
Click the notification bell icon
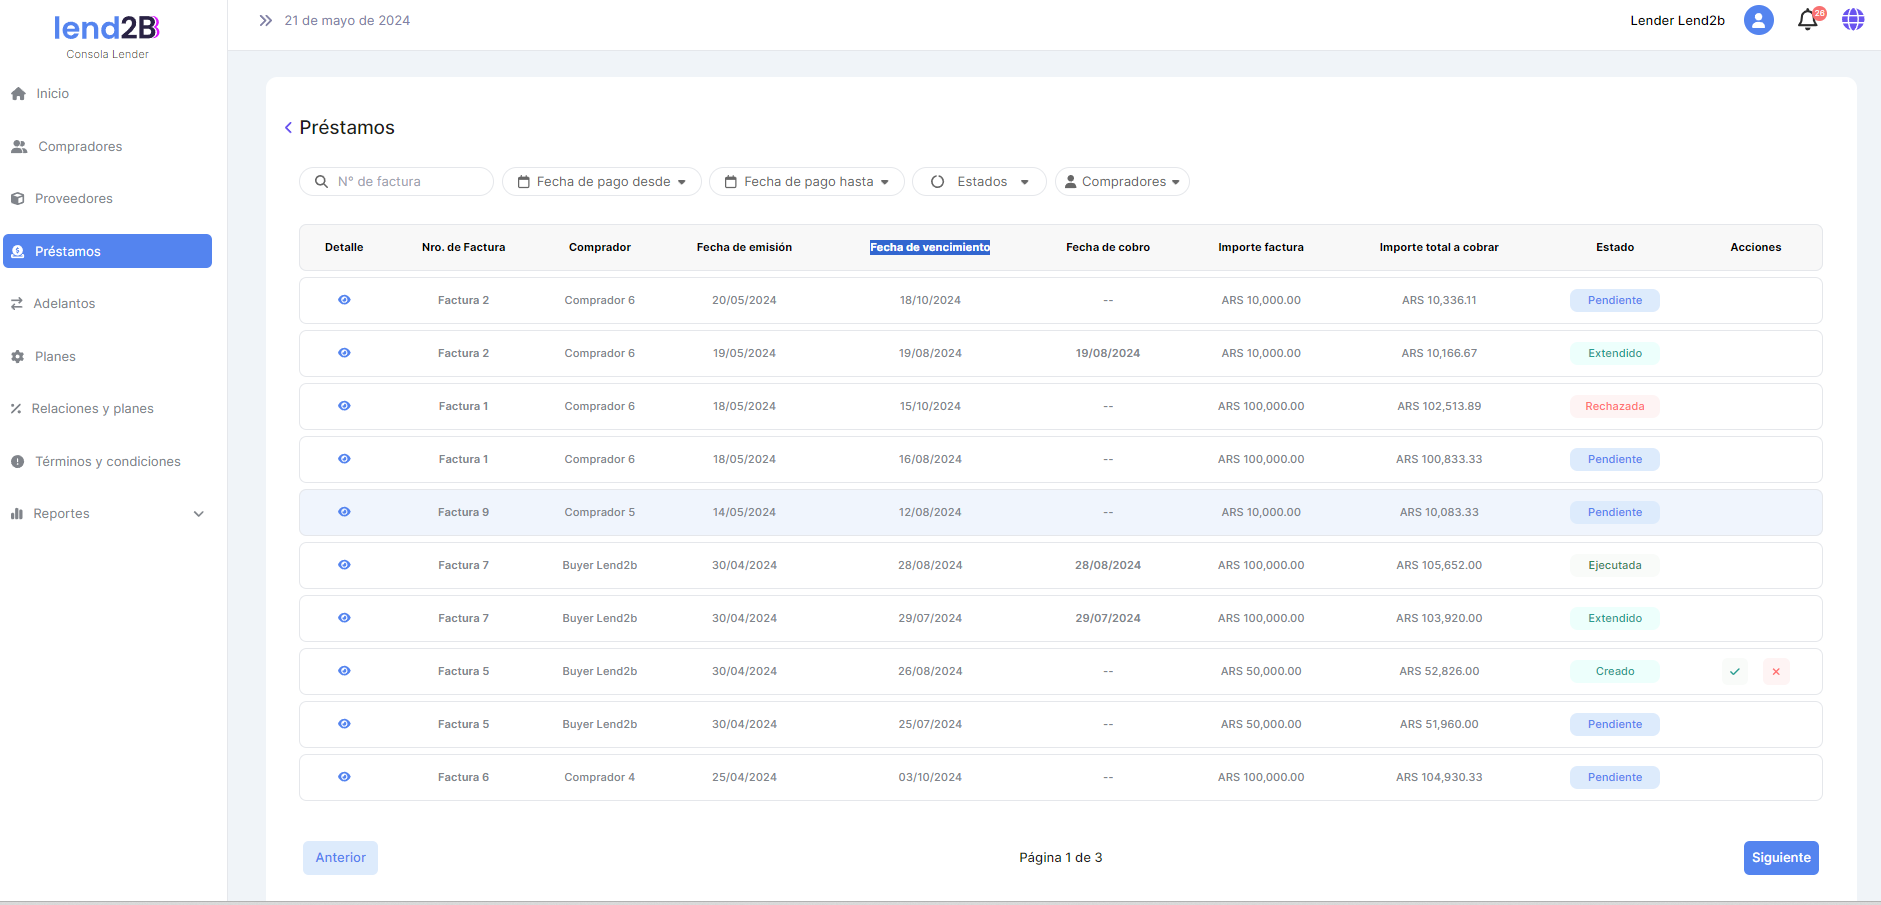pyautogui.click(x=1807, y=20)
